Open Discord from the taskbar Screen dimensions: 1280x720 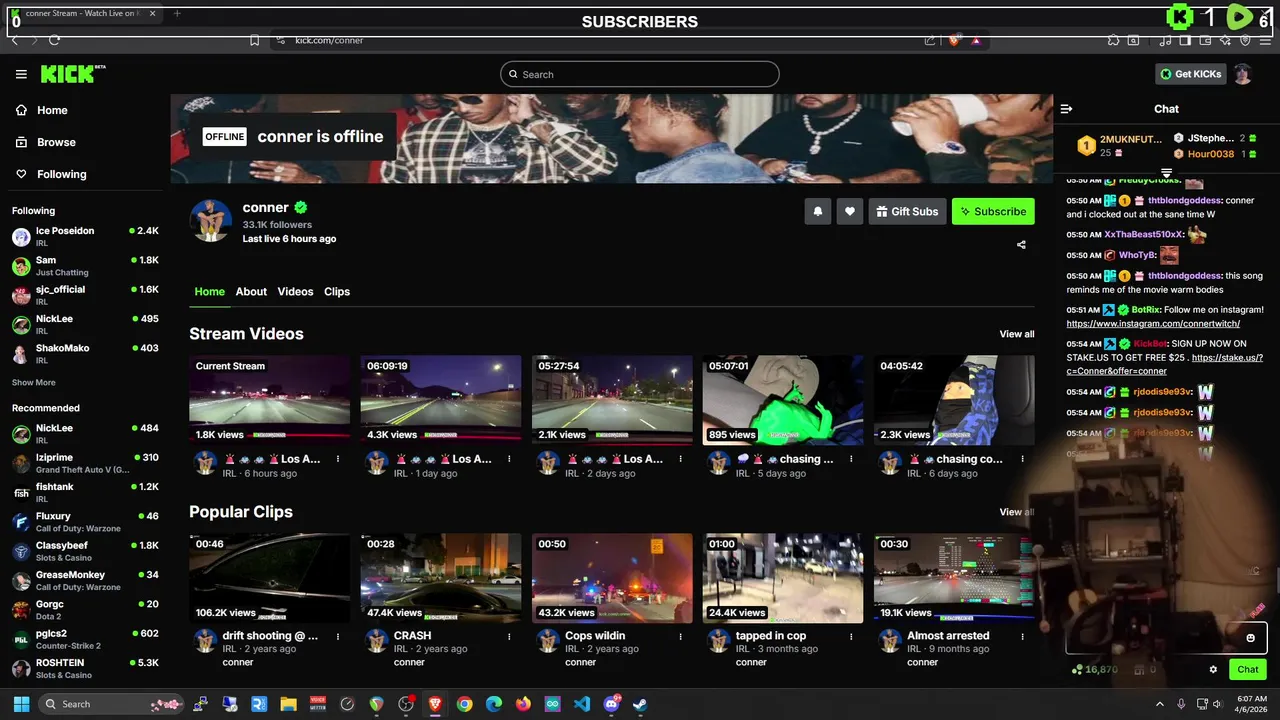pyautogui.click(x=611, y=704)
